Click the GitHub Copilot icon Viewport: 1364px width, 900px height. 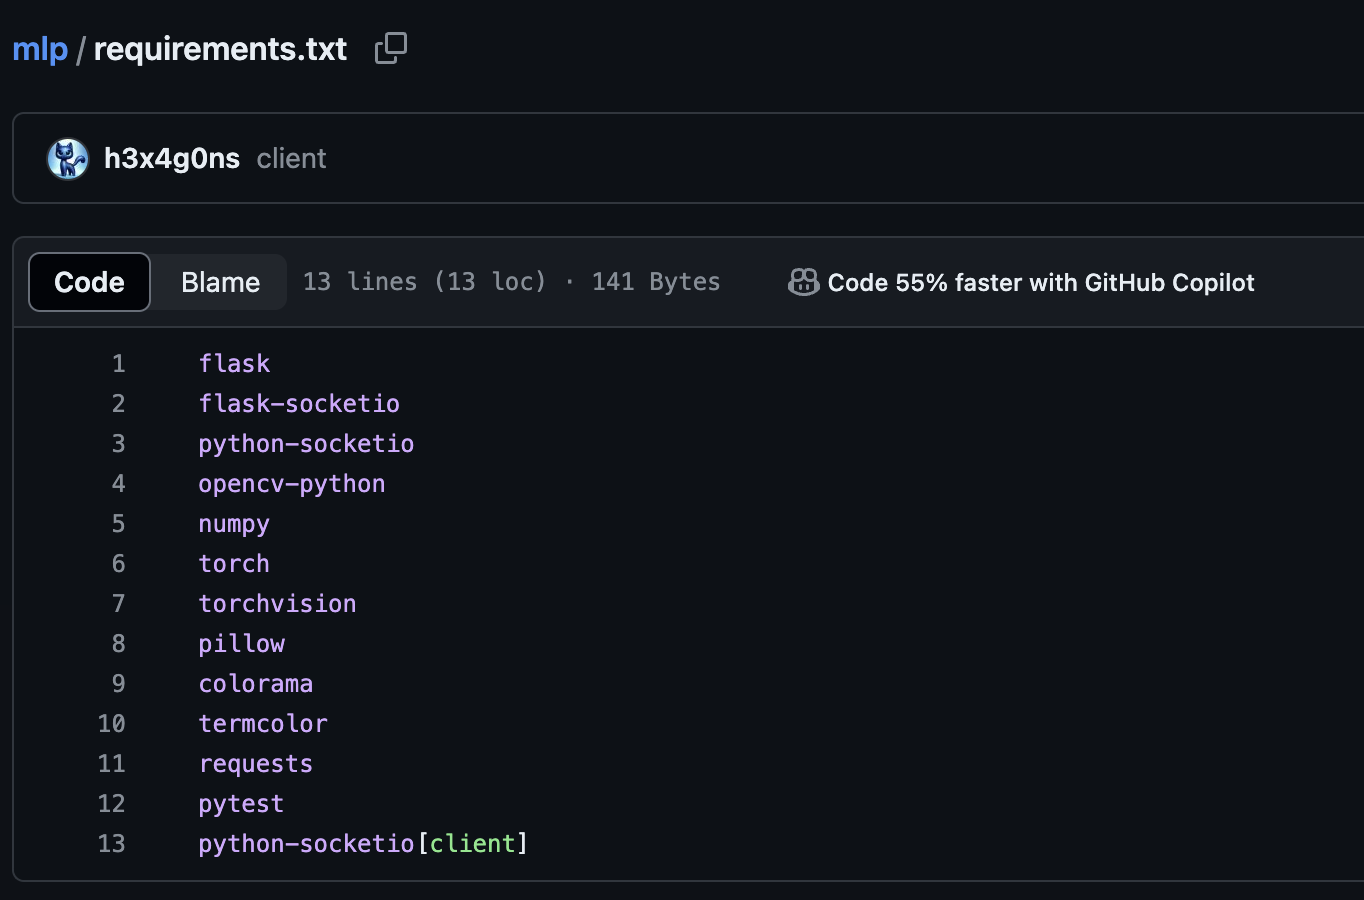click(x=803, y=283)
